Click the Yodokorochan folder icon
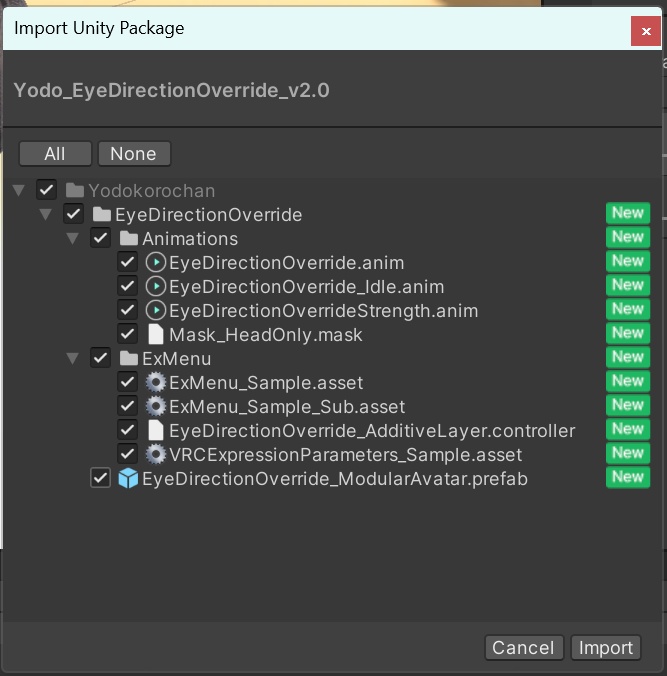Screen dimensions: 667x676 pyautogui.click(x=75, y=190)
